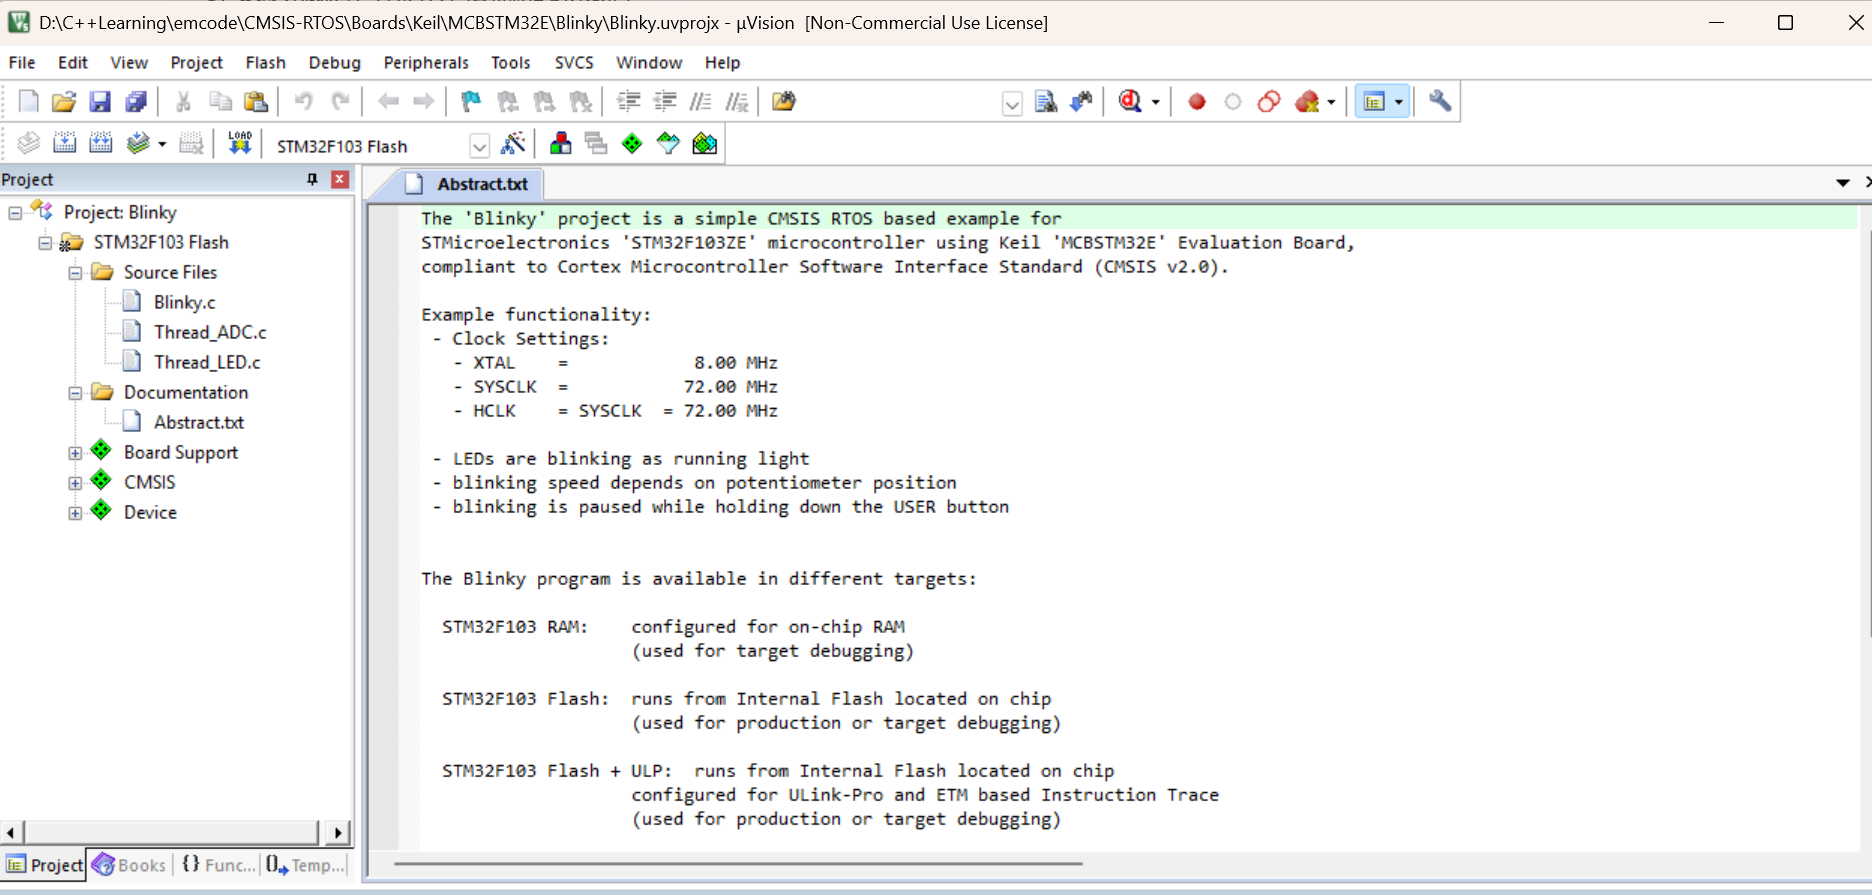Screen dimensions: 1872x895
Task: Open the Peripherals menu
Action: pyautogui.click(x=426, y=62)
